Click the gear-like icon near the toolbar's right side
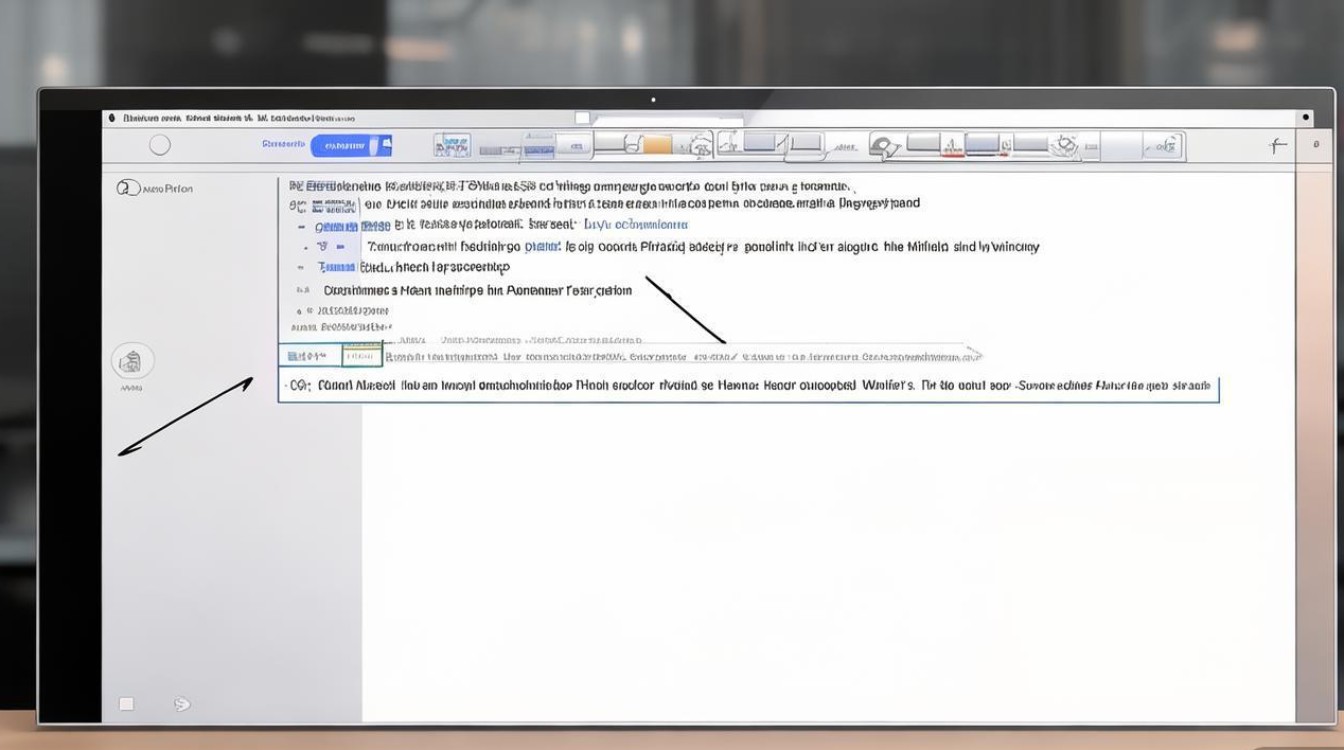 (x=1065, y=146)
